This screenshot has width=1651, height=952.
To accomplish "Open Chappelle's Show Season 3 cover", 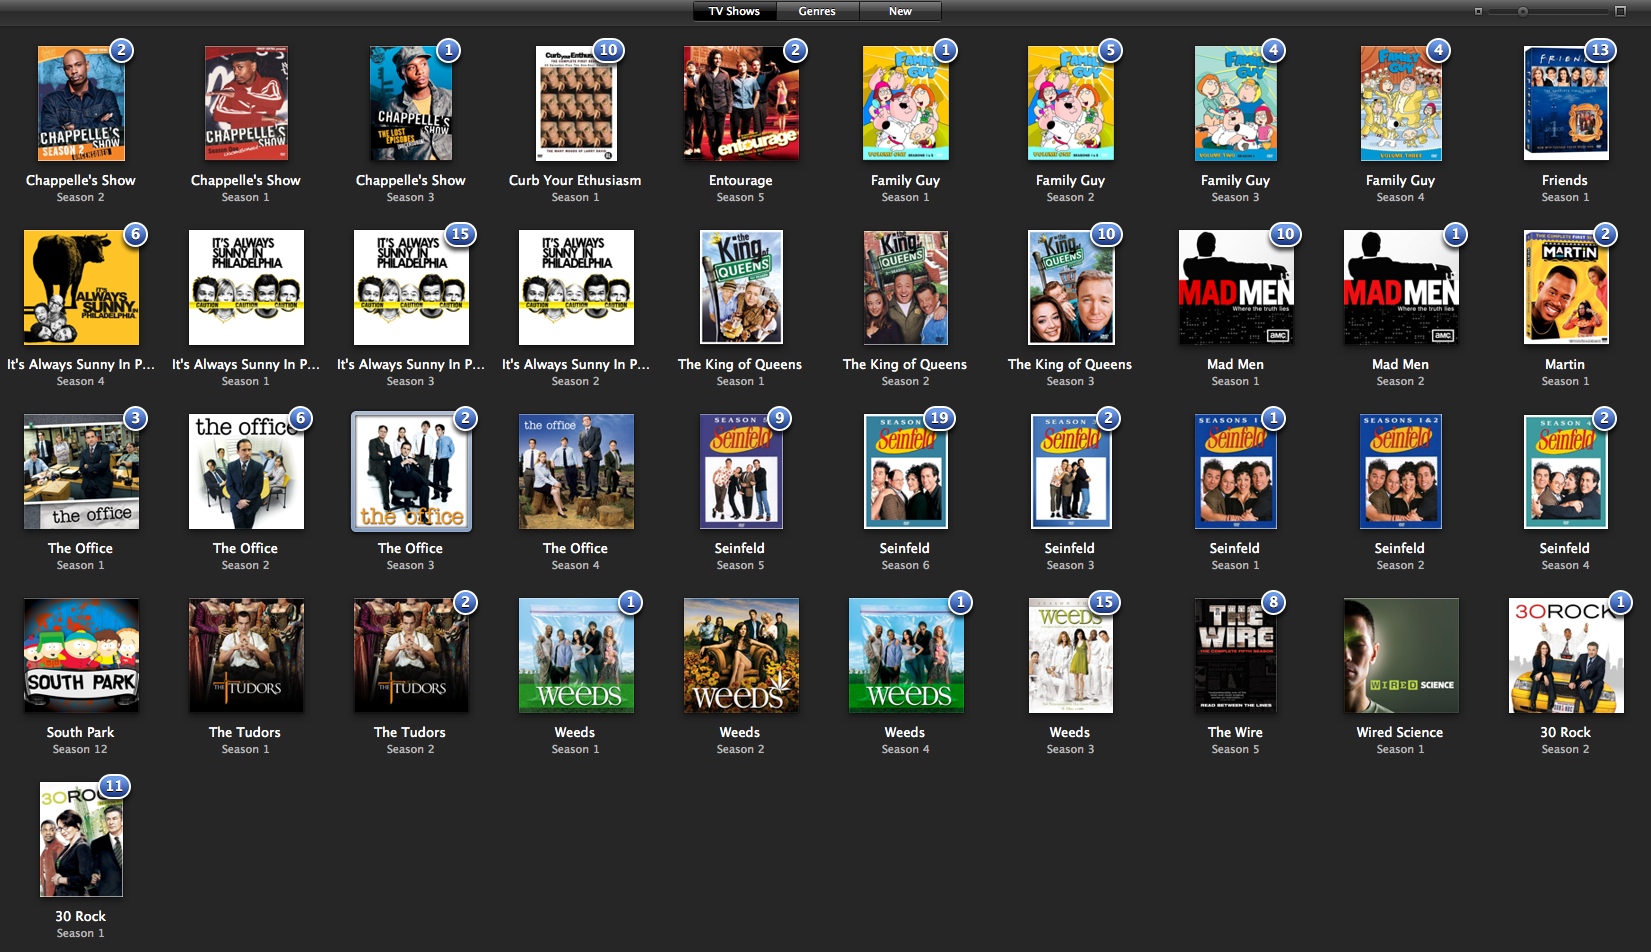I will 411,103.
